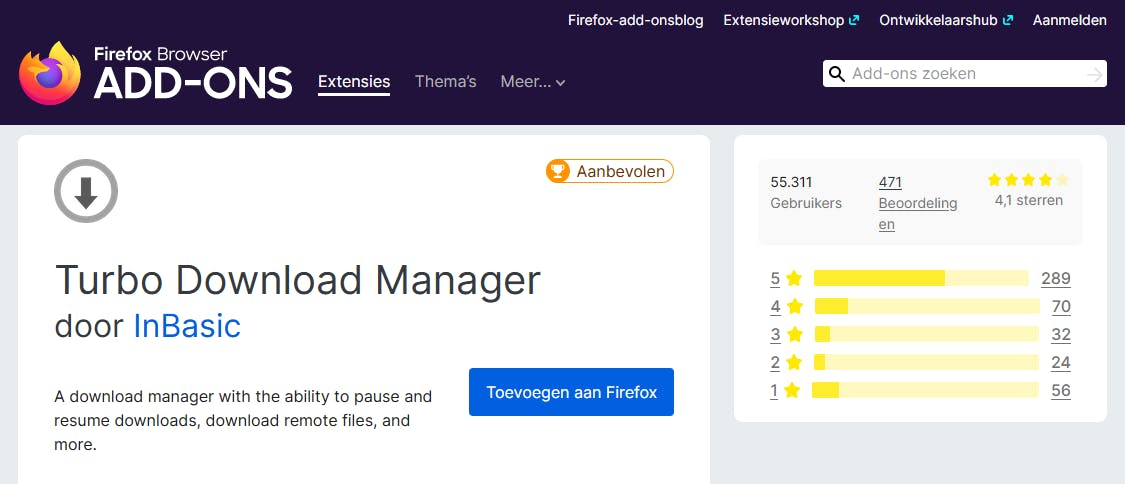Viewport: 1125px width, 484px height.
Task: Open the 56 one-star reviews count
Action: [1061, 390]
